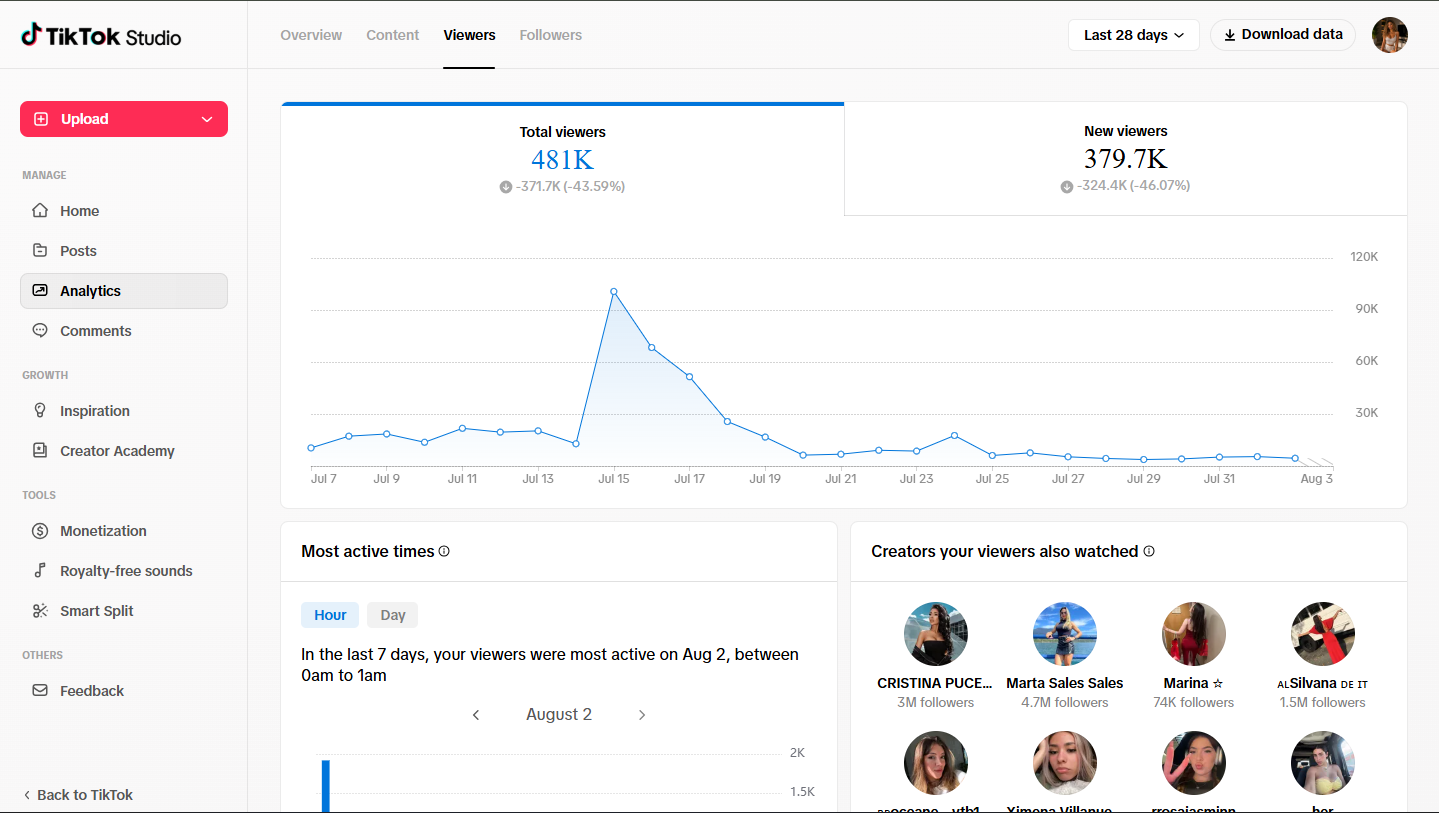
Task: Expand the Last 28 days dropdown
Action: tap(1134, 35)
